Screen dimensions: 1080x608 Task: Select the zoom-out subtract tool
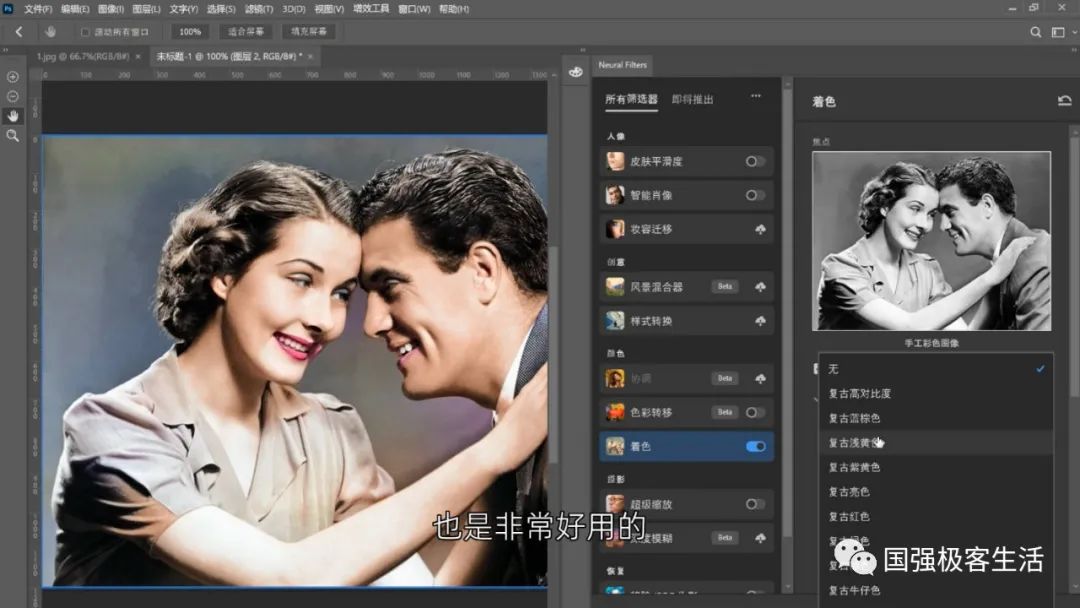coord(12,96)
